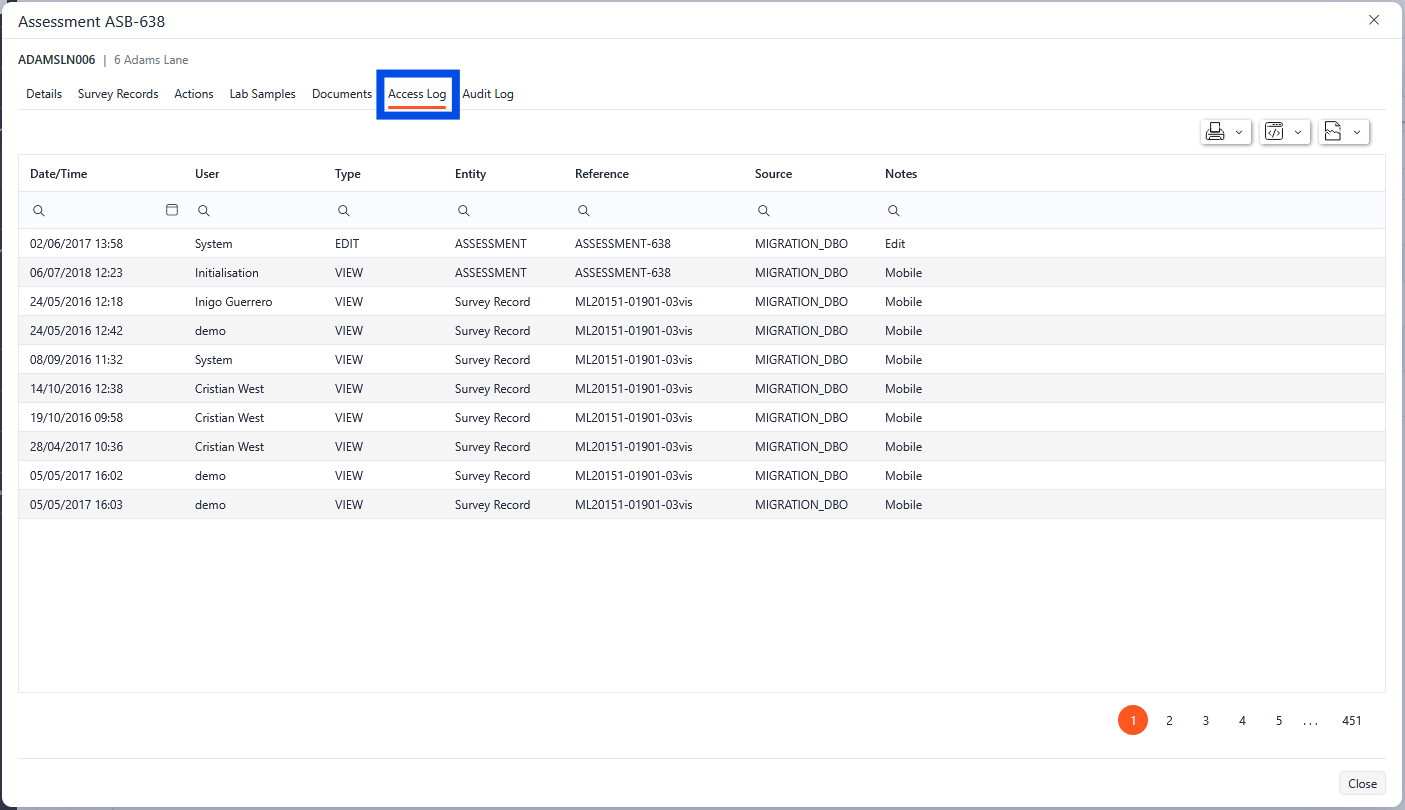
Task: Click the torn page document icon
Action: pos(1333,132)
